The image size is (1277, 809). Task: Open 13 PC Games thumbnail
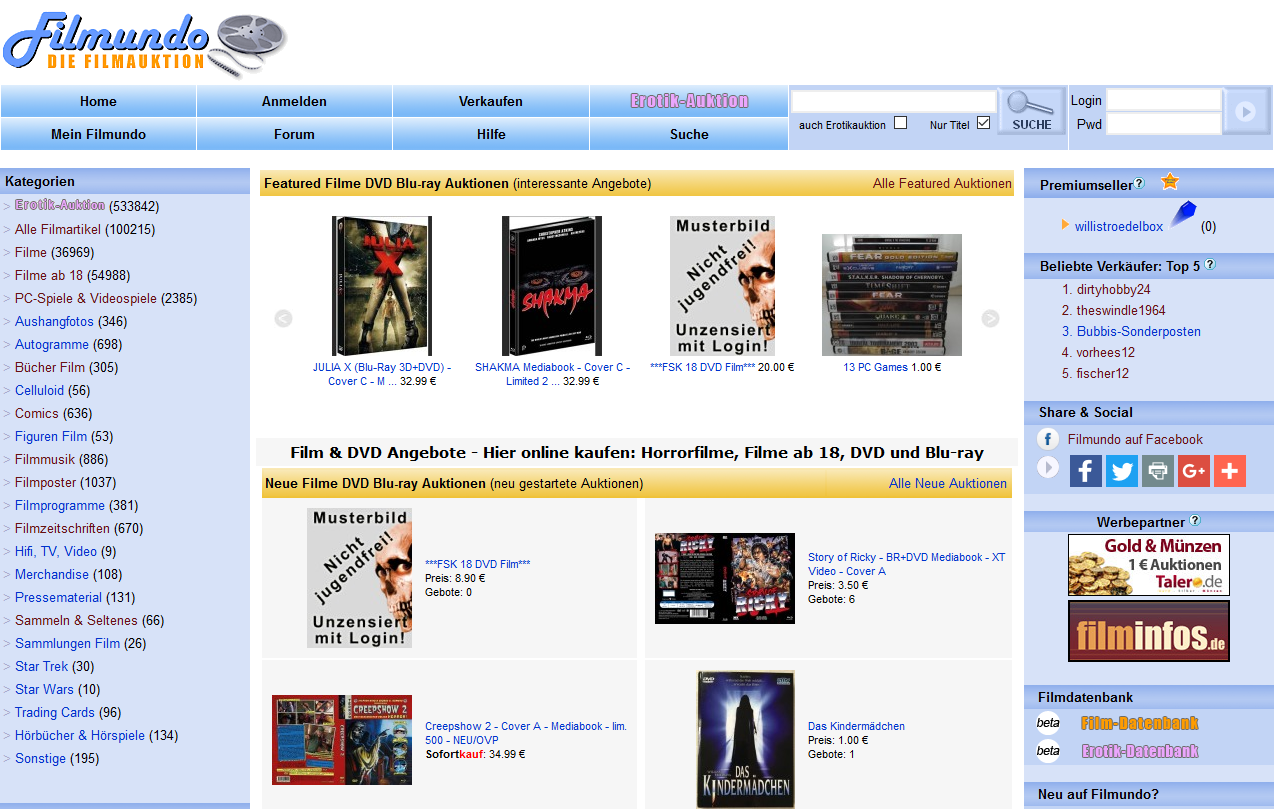892,295
